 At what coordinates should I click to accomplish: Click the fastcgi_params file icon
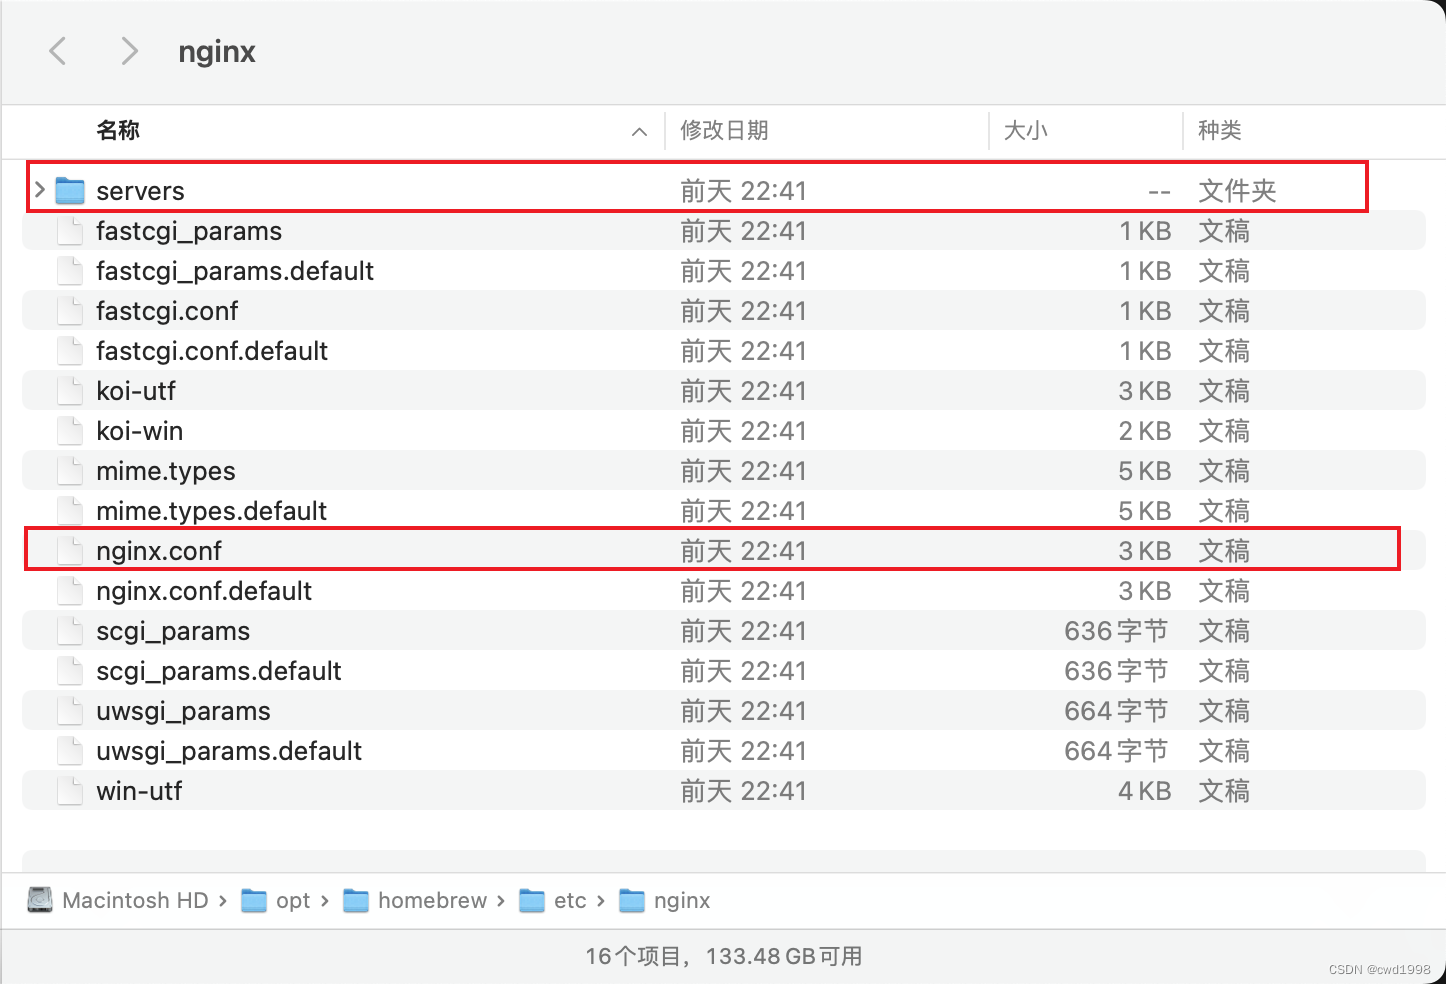point(70,231)
